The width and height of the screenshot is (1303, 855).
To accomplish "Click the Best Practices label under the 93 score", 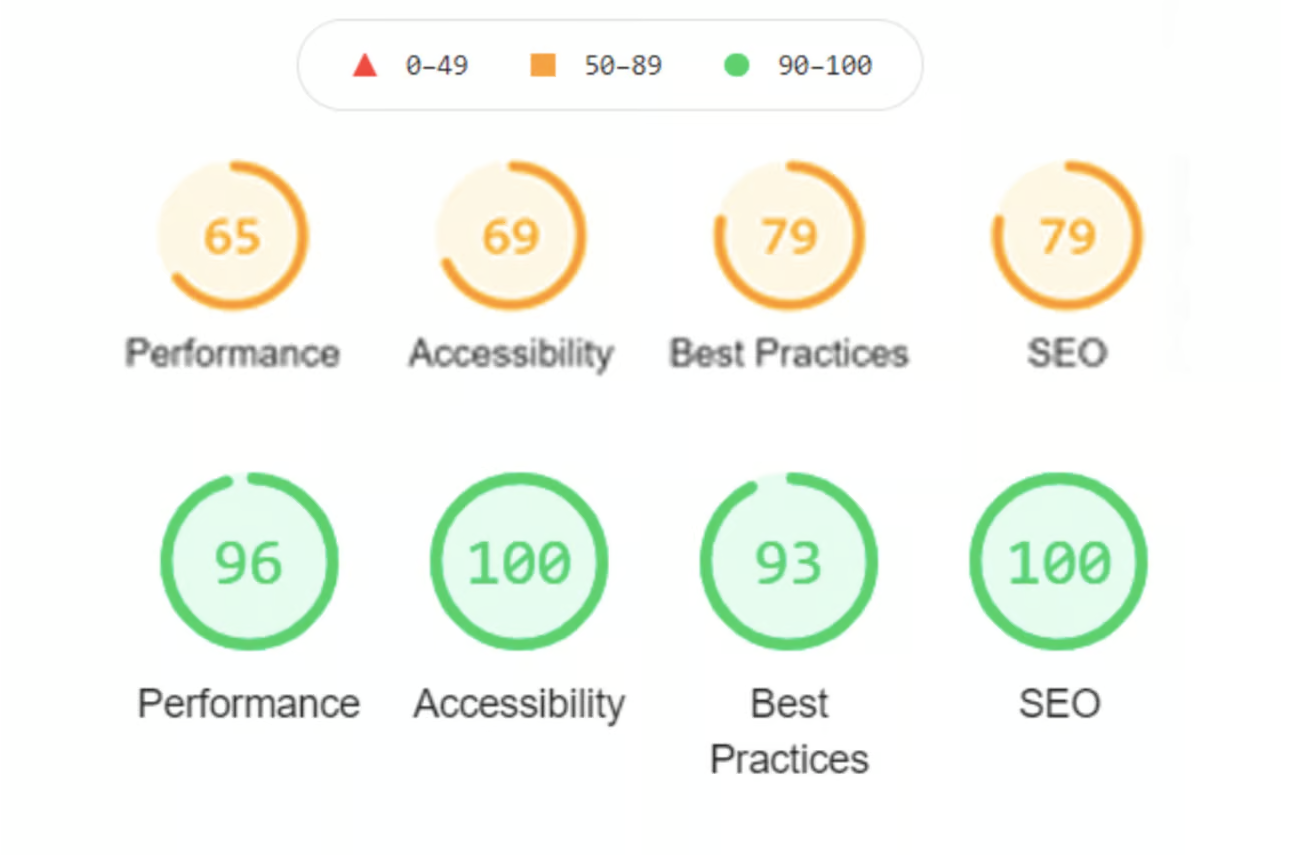I will pyautogui.click(x=789, y=731).
